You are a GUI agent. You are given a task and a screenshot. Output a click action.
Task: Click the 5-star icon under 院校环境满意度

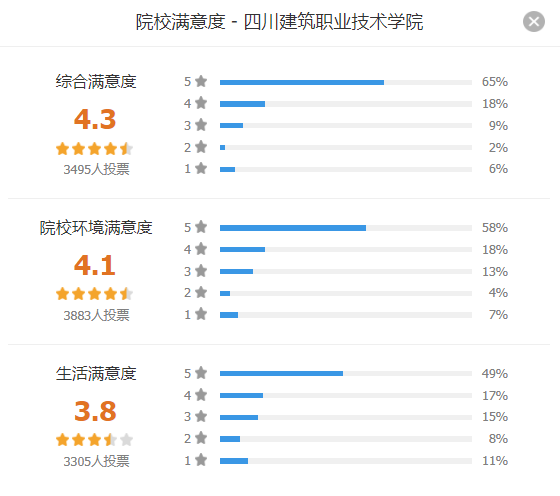pyautogui.click(x=201, y=227)
